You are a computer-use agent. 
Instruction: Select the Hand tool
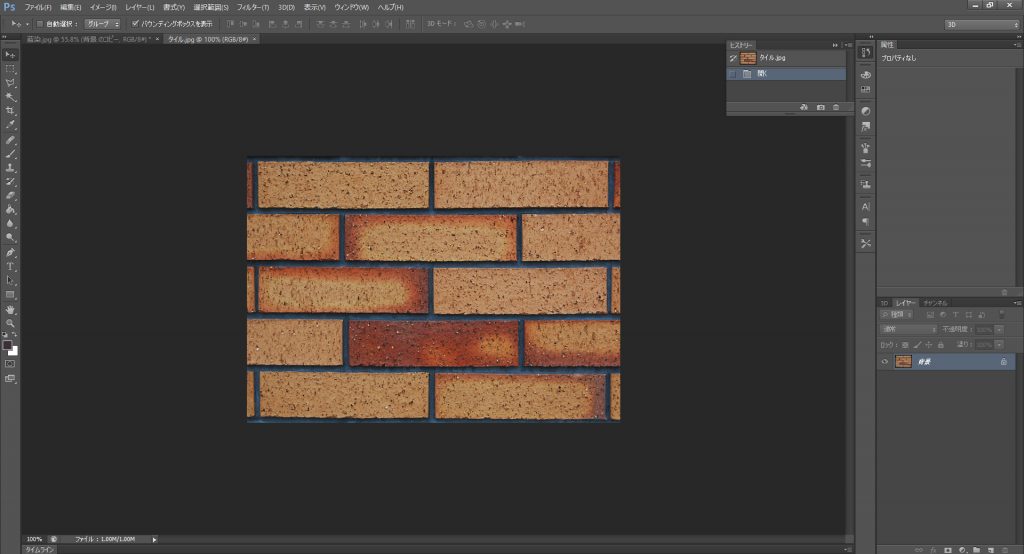tap(10, 310)
